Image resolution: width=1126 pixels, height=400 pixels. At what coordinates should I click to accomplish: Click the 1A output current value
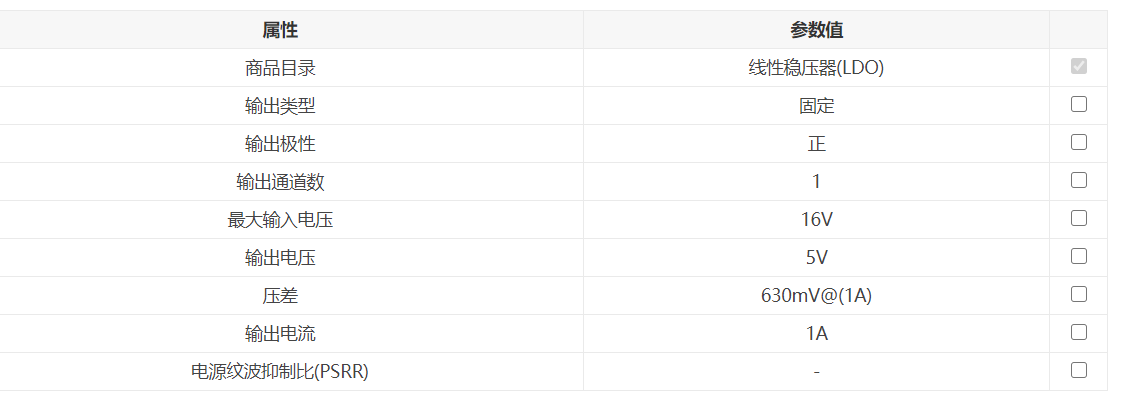click(x=816, y=334)
